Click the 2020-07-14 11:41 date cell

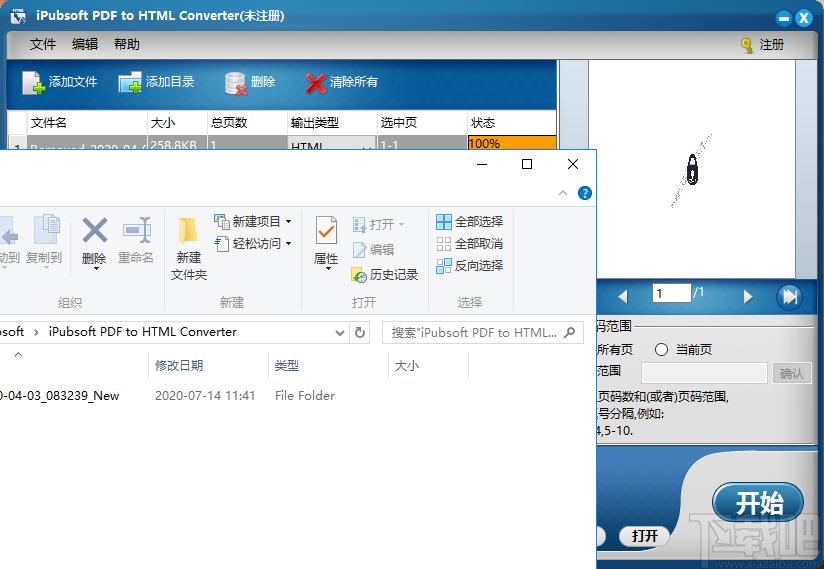(x=205, y=396)
